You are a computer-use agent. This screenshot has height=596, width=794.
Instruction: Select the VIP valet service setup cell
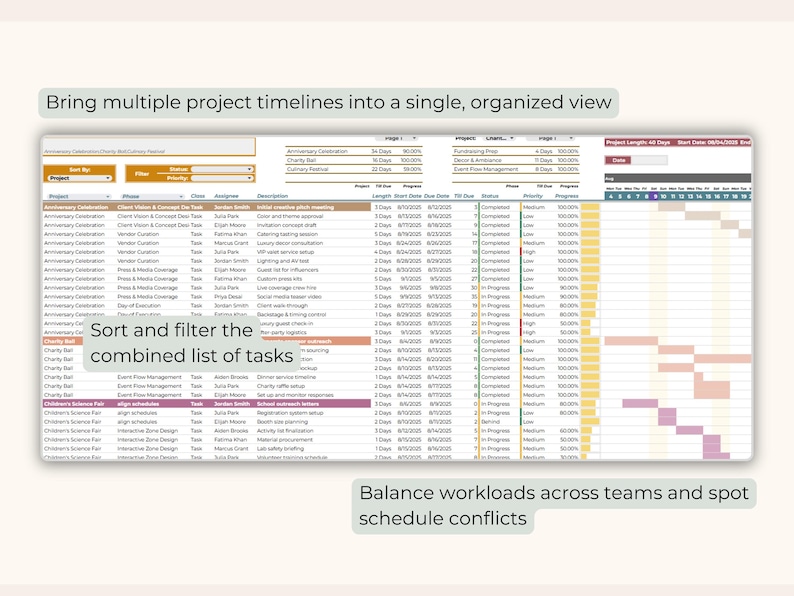tap(285, 252)
